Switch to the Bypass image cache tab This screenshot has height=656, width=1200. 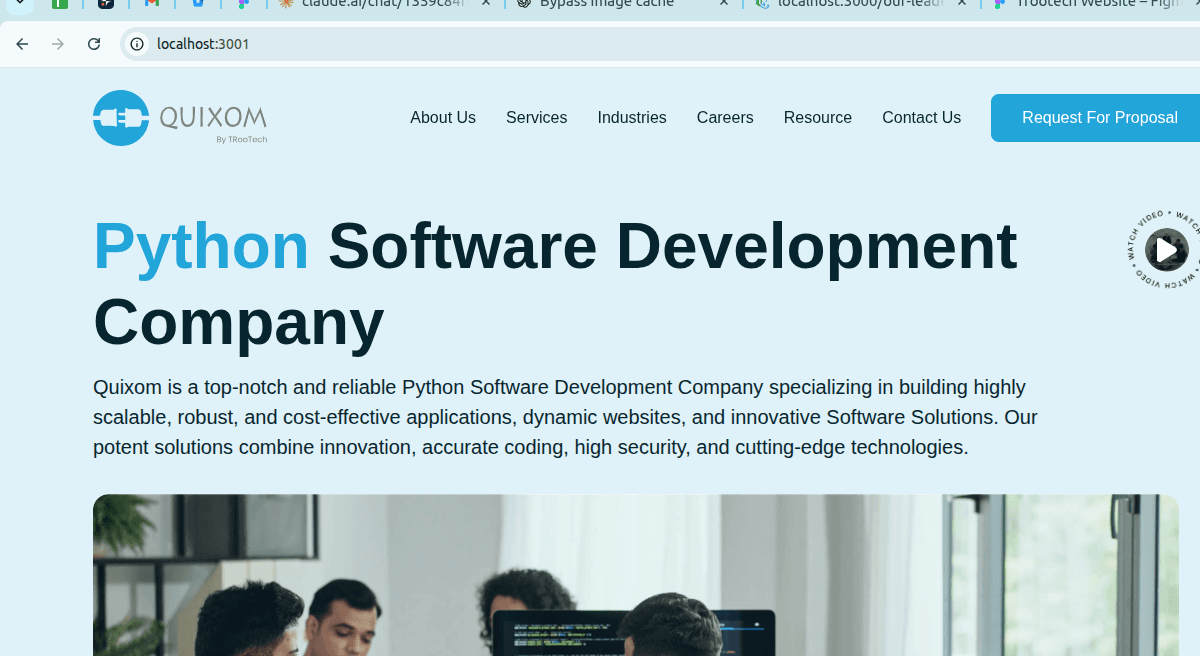coord(620,3)
